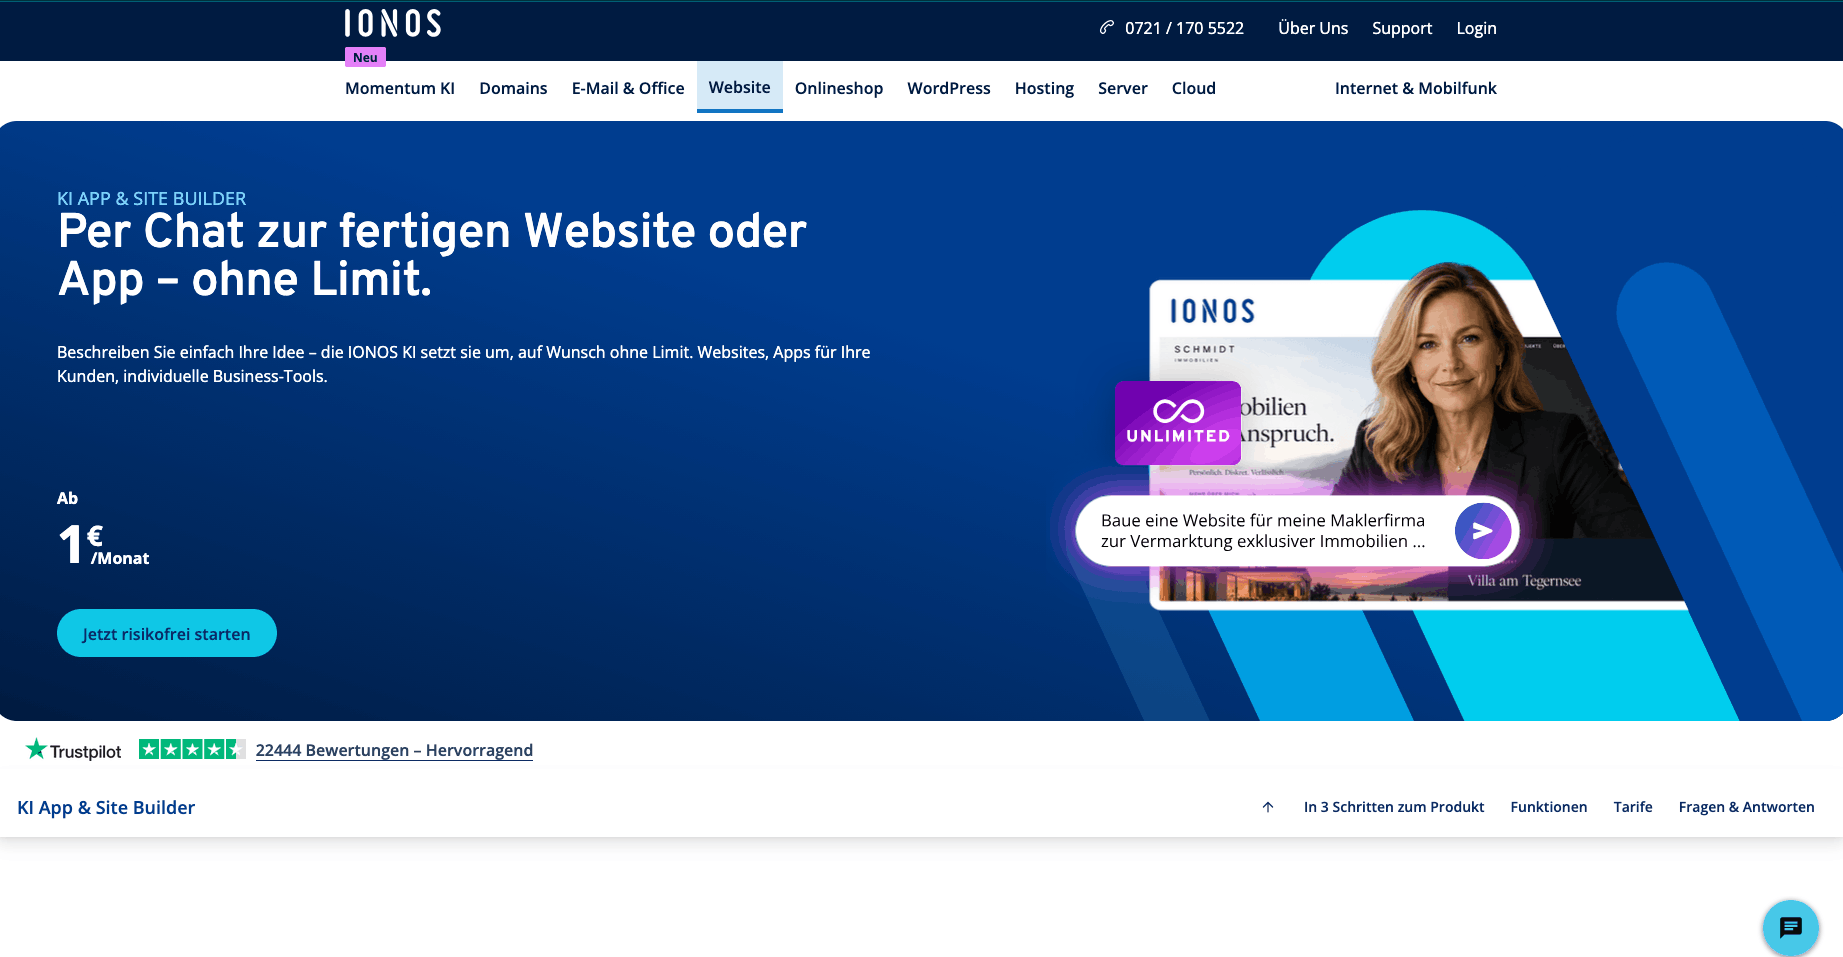This screenshot has height=957, width=1843.
Task: Click the KI APP & SITE BUILDER label
Action: point(152,198)
